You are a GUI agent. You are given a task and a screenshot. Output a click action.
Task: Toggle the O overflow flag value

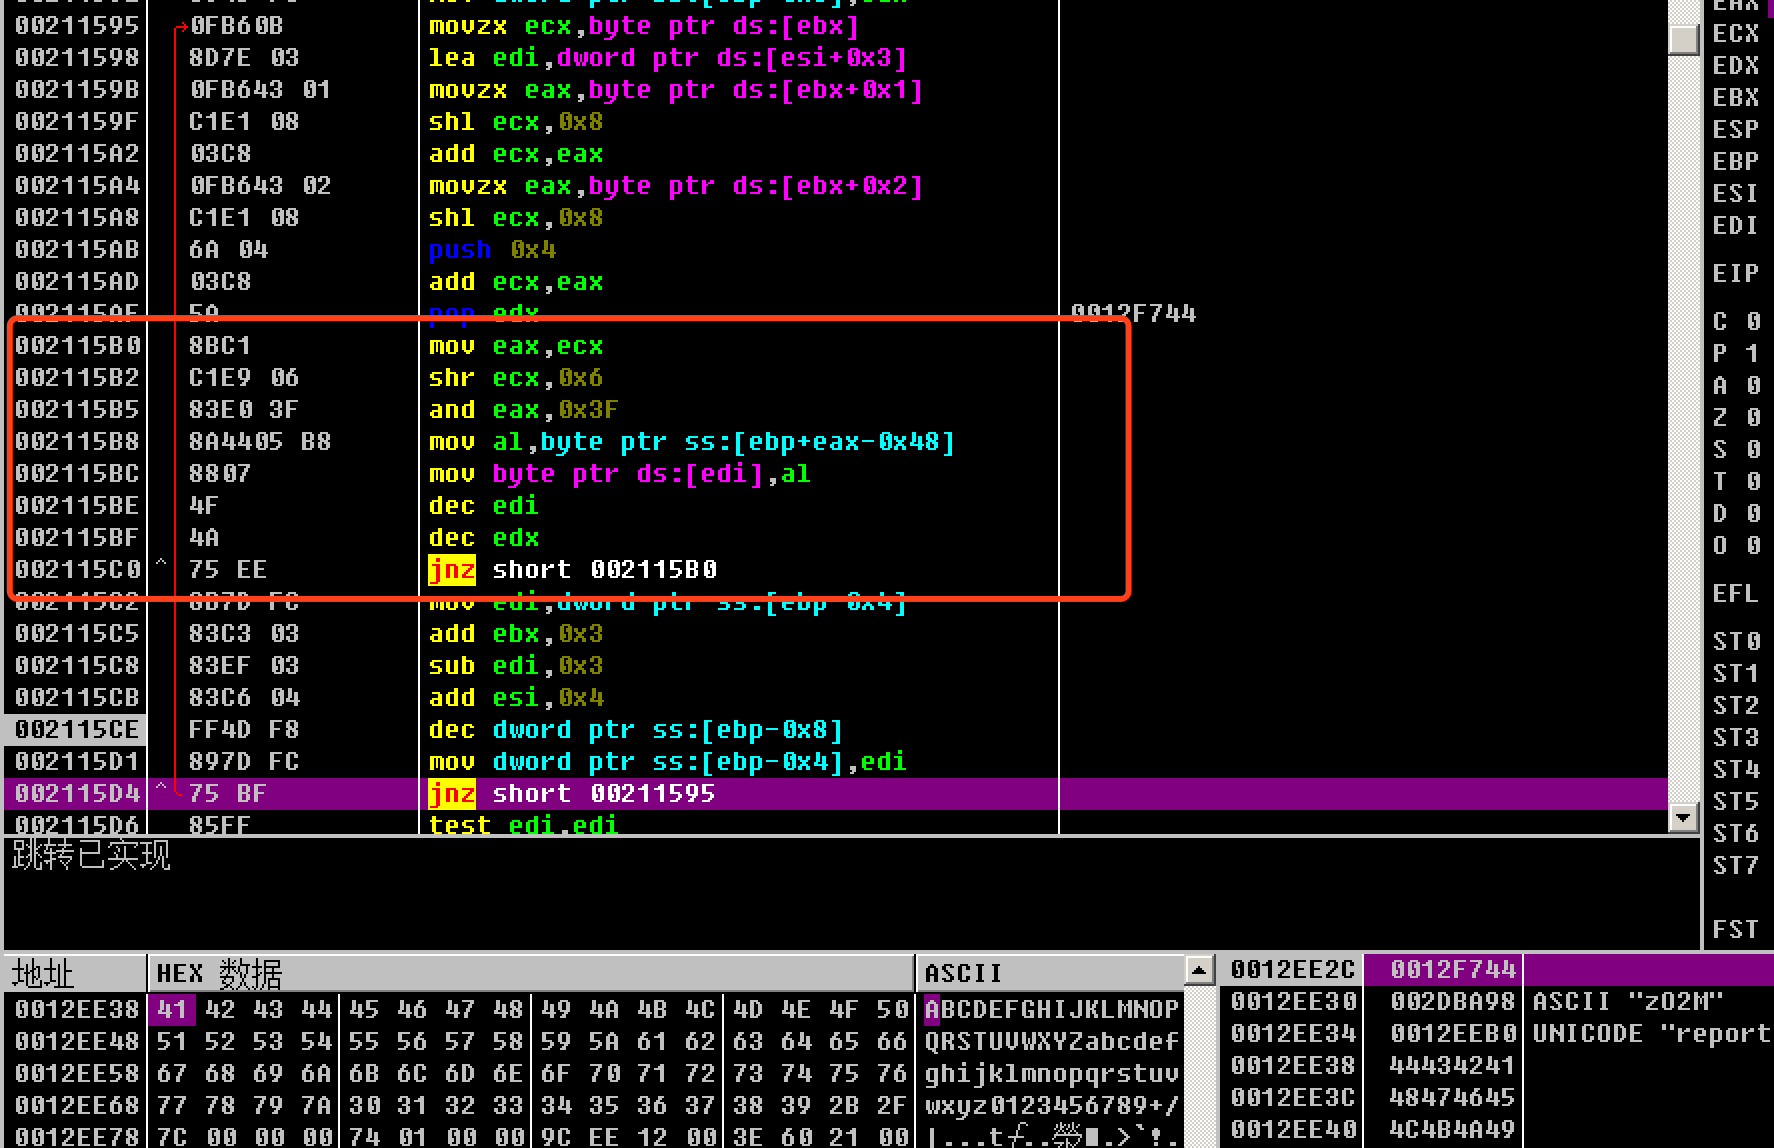click(x=1753, y=546)
